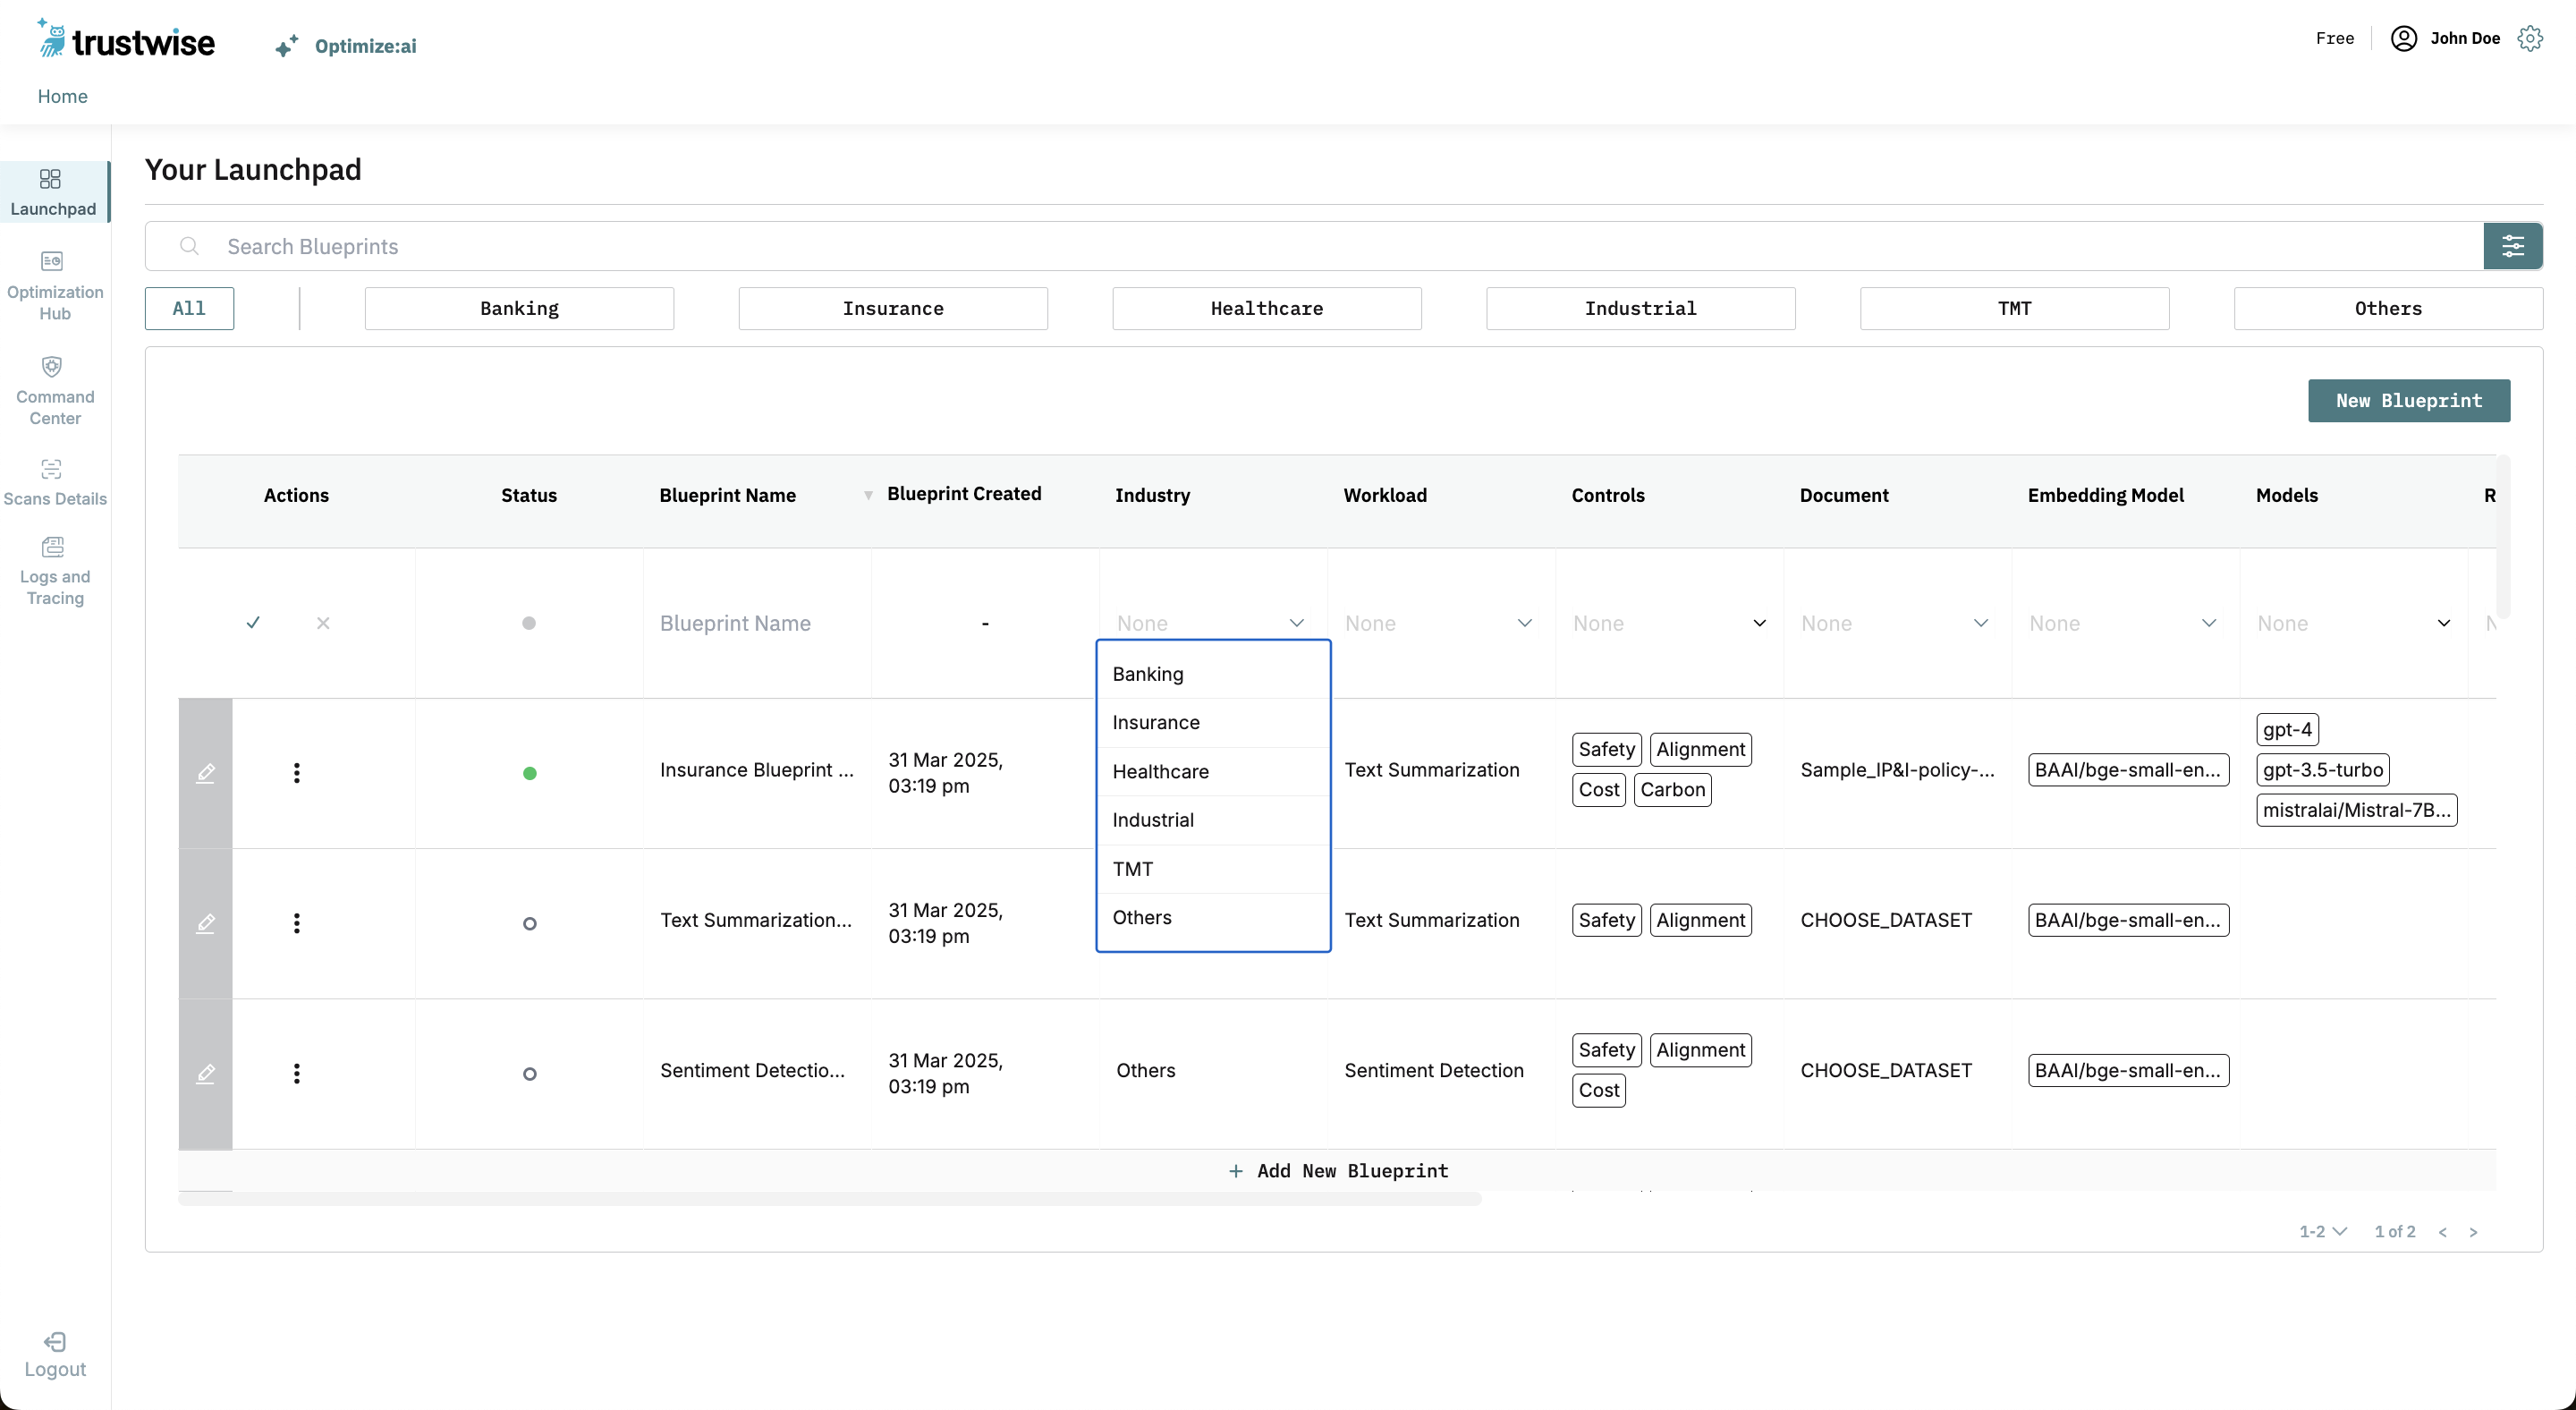
Task: Click the status circle of Text Summarization row
Action: coord(529,923)
